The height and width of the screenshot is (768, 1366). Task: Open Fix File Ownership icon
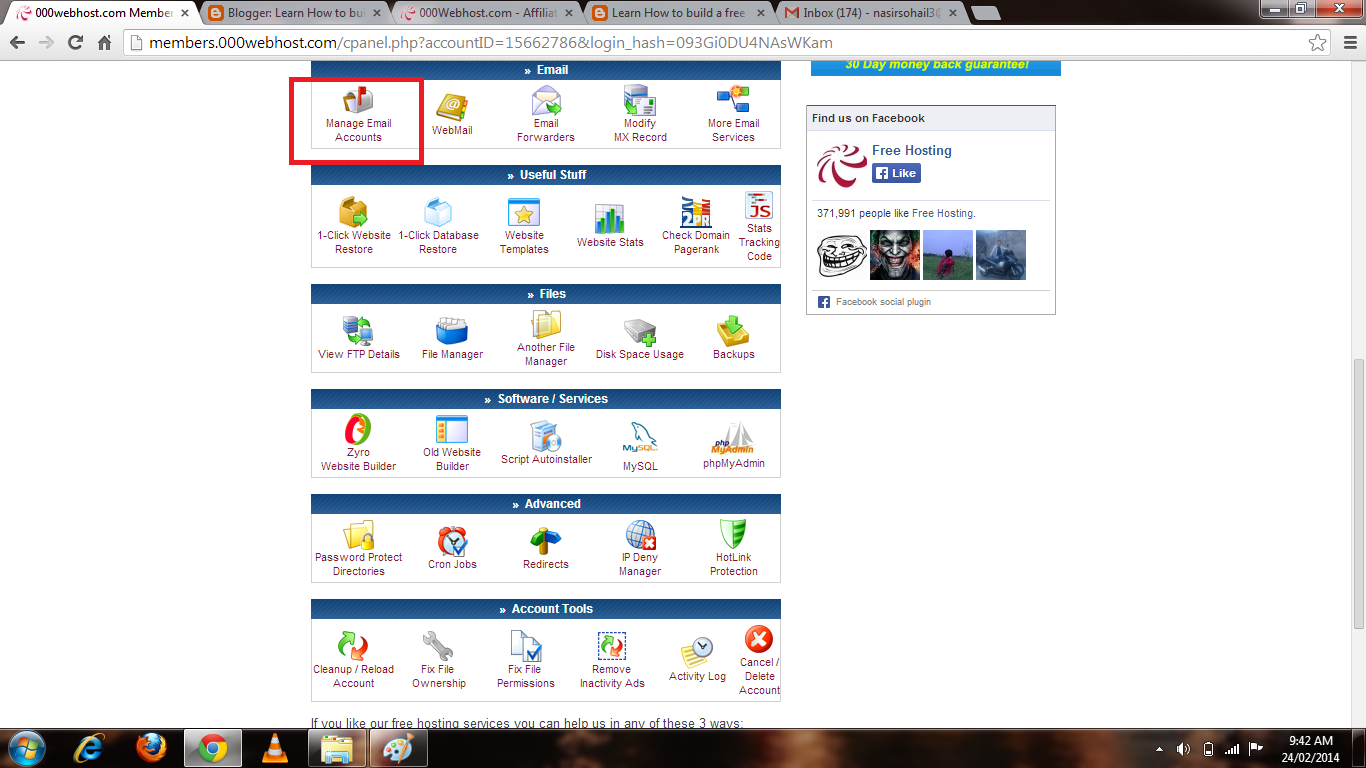438,646
